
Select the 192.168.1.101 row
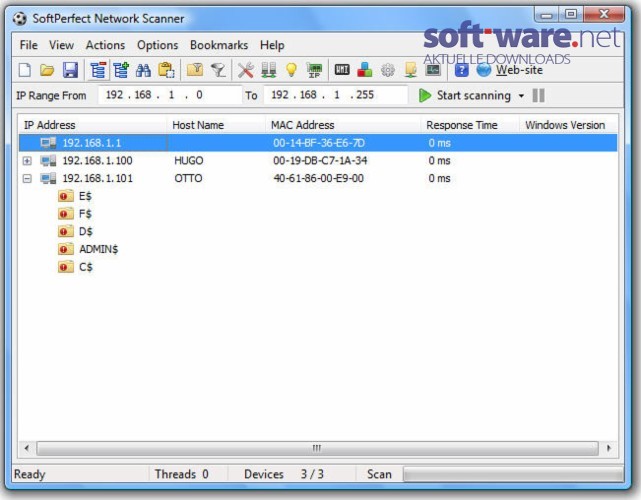[318, 179]
